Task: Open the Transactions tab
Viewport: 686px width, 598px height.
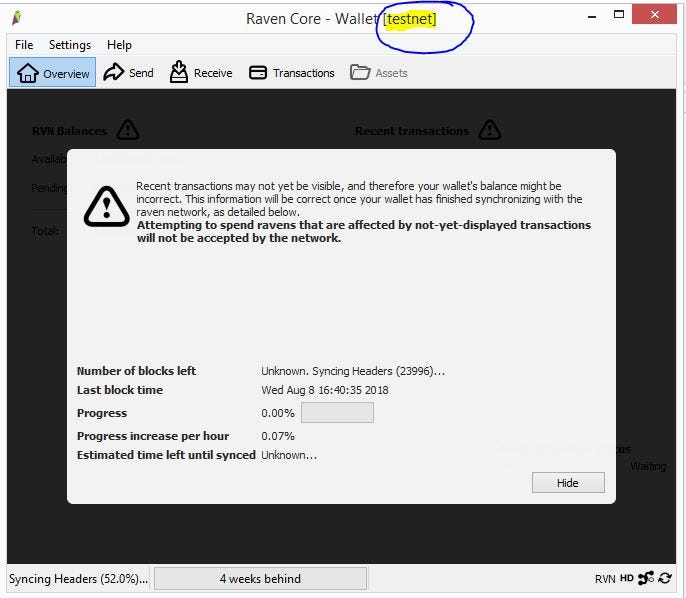Action: [291, 73]
